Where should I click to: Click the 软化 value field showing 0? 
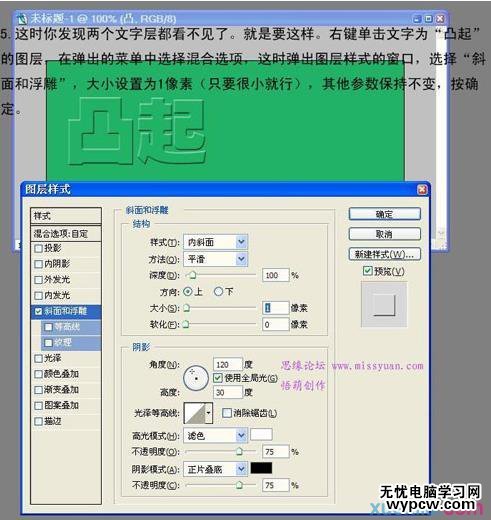point(275,324)
